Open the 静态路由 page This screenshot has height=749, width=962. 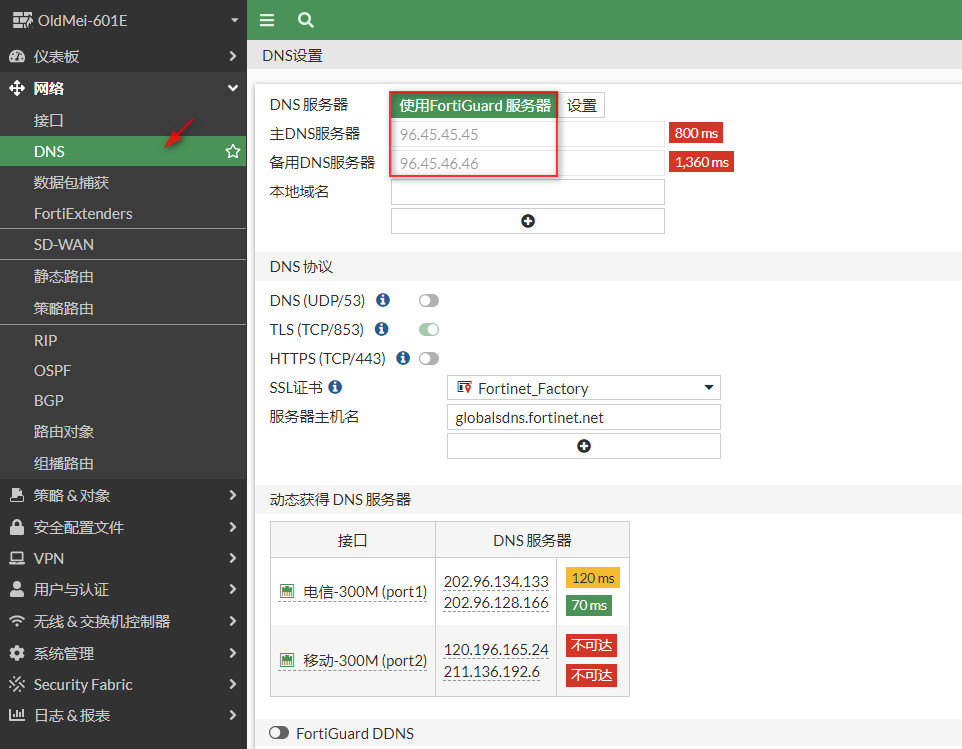tap(123, 276)
